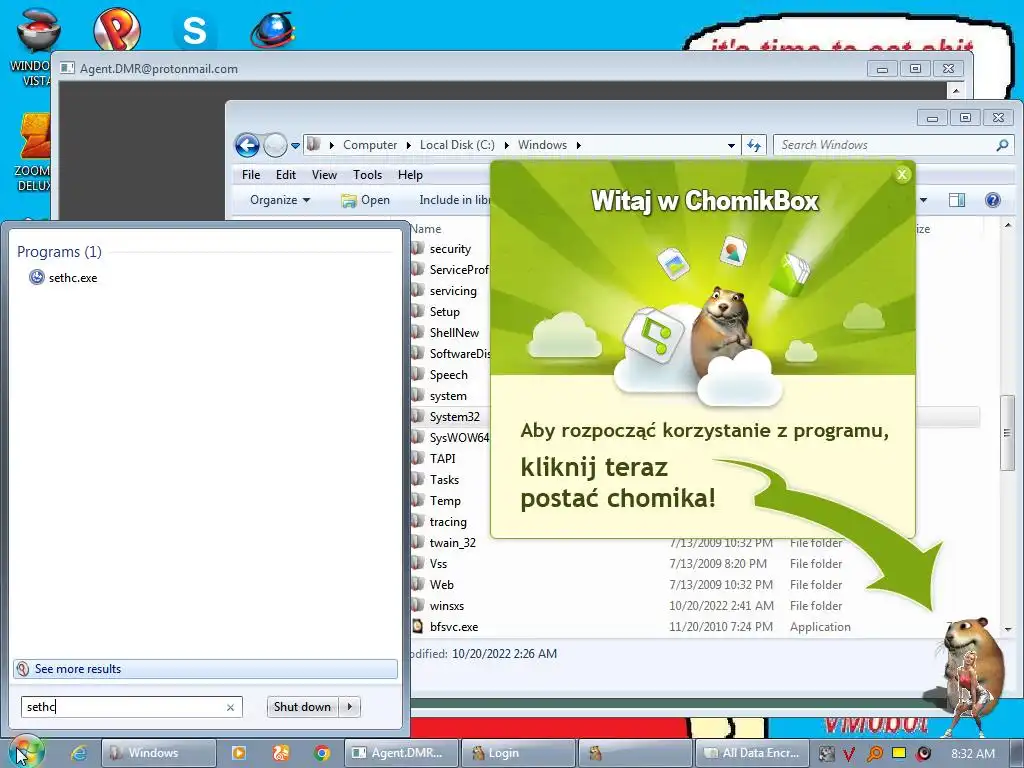The image size is (1024, 768).
Task: Open the View menu
Action: tap(324, 174)
